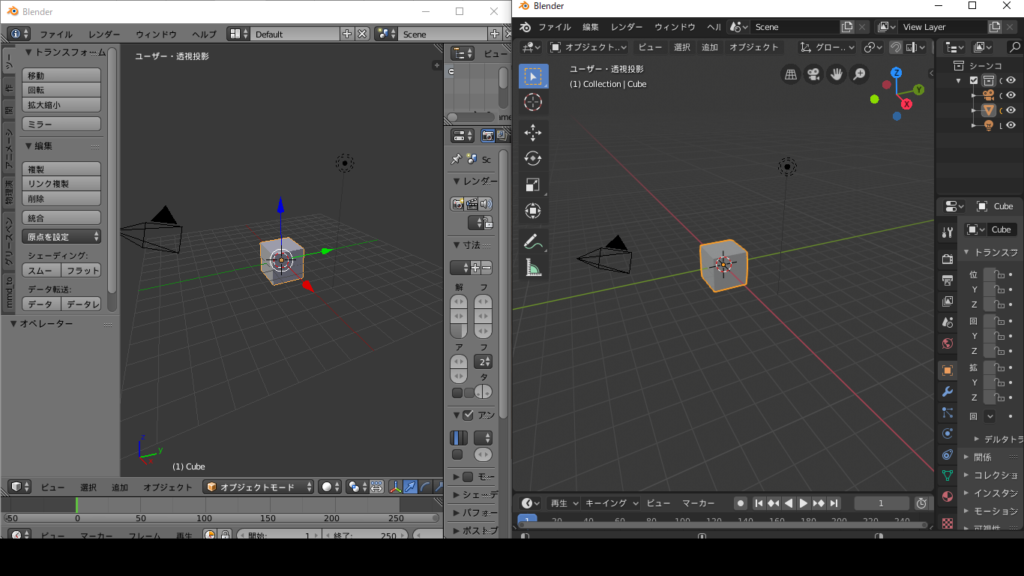The height and width of the screenshot is (576, 1024).
Task: Toggle camera view in viewport gizmo
Action: (x=813, y=75)
